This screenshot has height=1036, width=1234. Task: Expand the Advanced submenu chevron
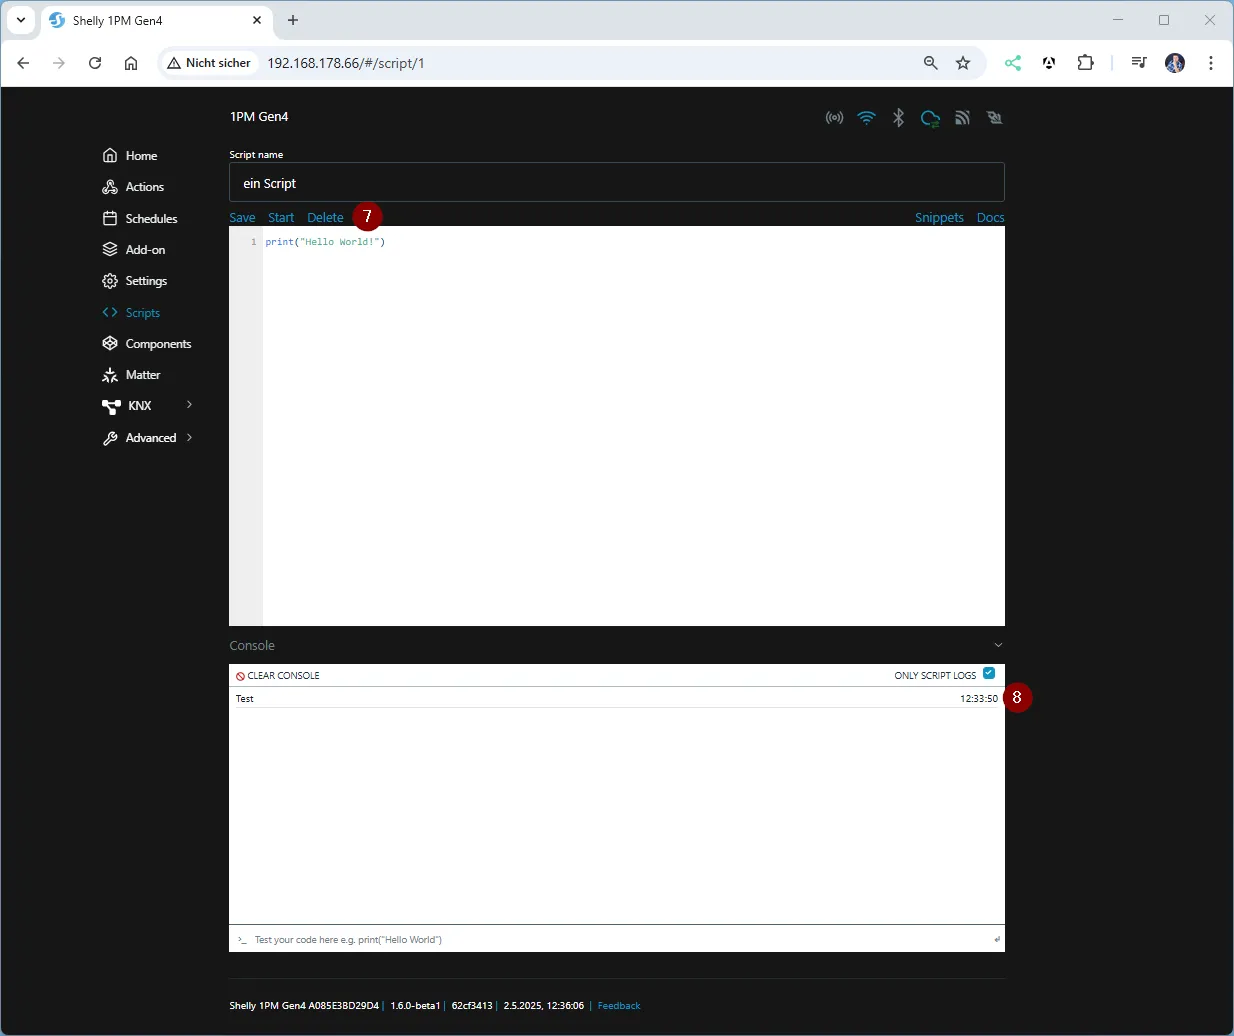point(189,437)
